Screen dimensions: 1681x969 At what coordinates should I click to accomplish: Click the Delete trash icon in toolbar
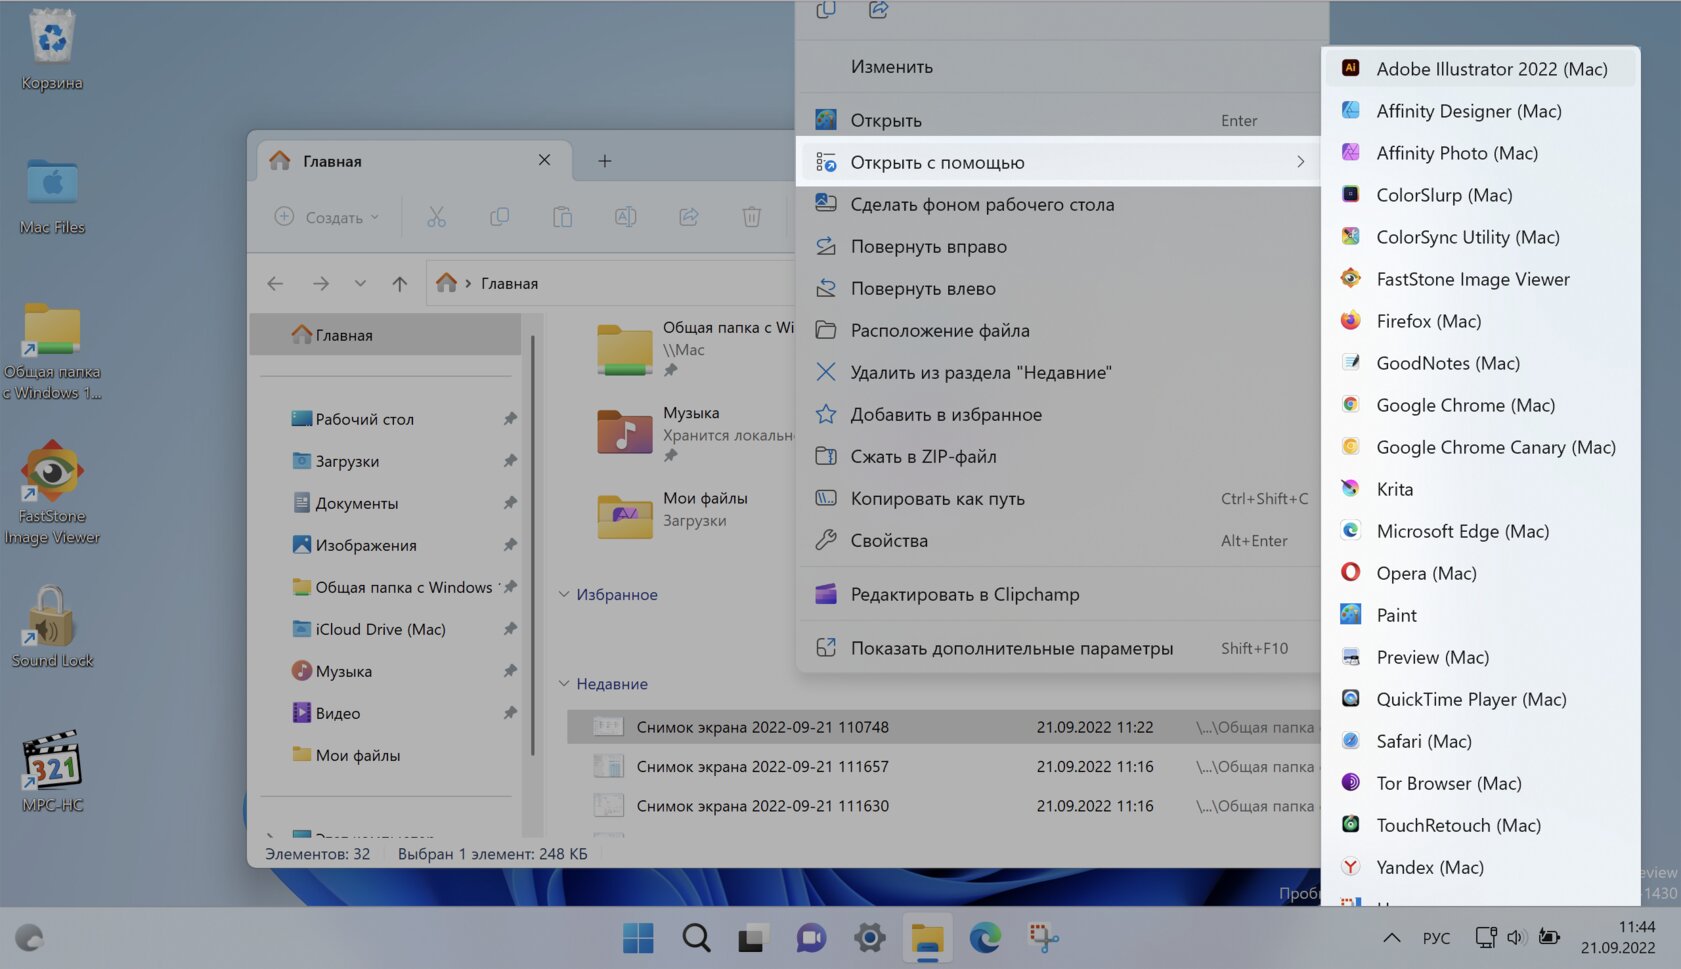[751, 217]
